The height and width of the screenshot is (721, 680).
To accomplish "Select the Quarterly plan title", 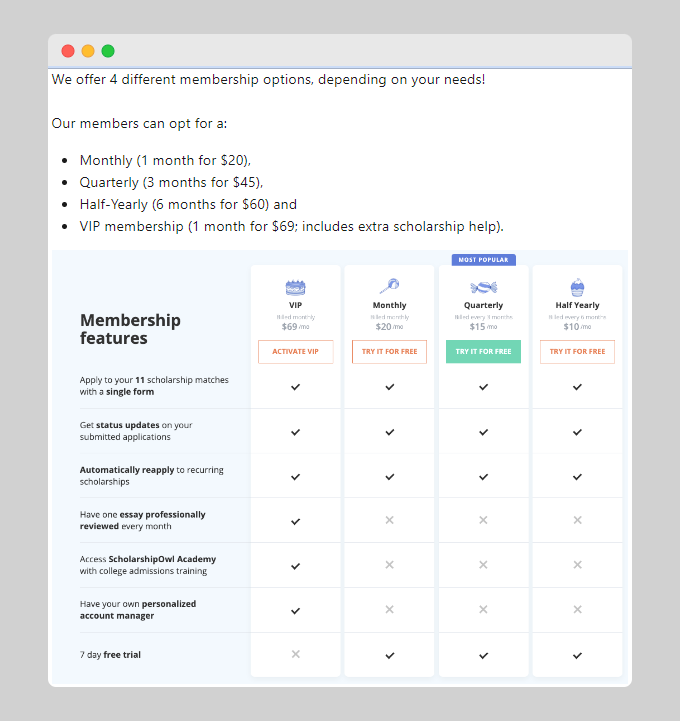I will [x=483, y=305].
